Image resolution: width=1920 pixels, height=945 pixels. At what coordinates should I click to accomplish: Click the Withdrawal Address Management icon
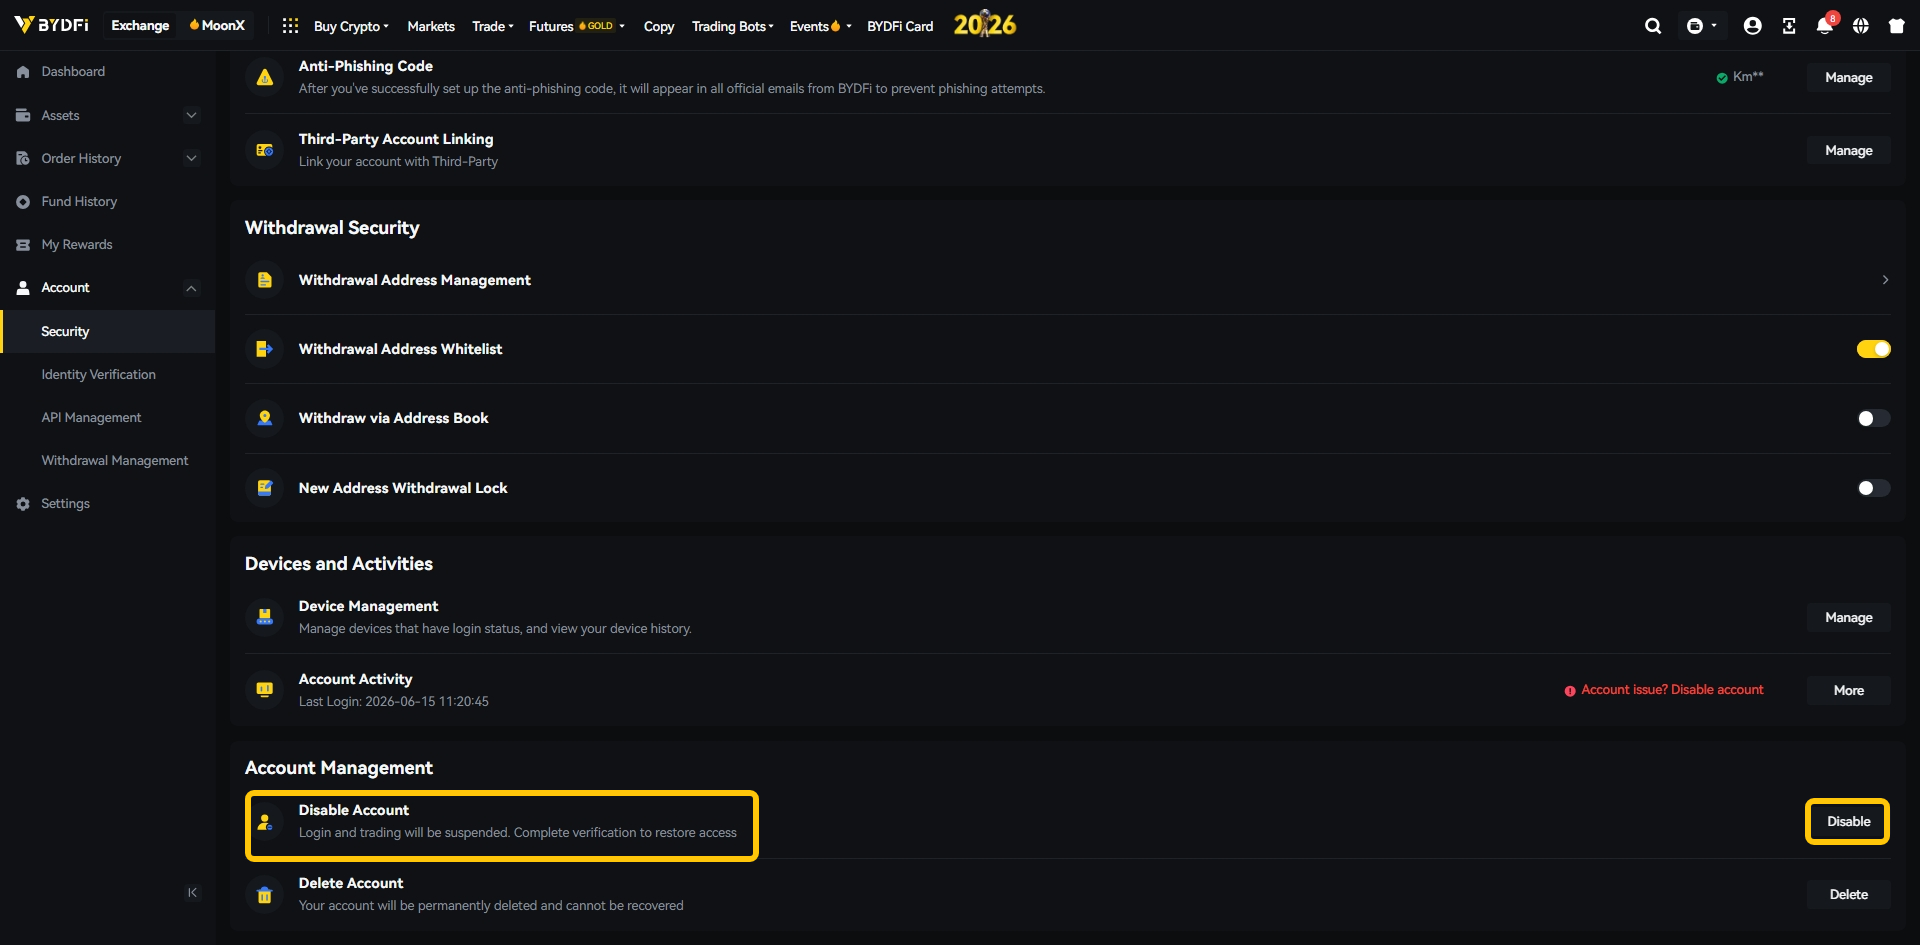(x=264, y=280)
